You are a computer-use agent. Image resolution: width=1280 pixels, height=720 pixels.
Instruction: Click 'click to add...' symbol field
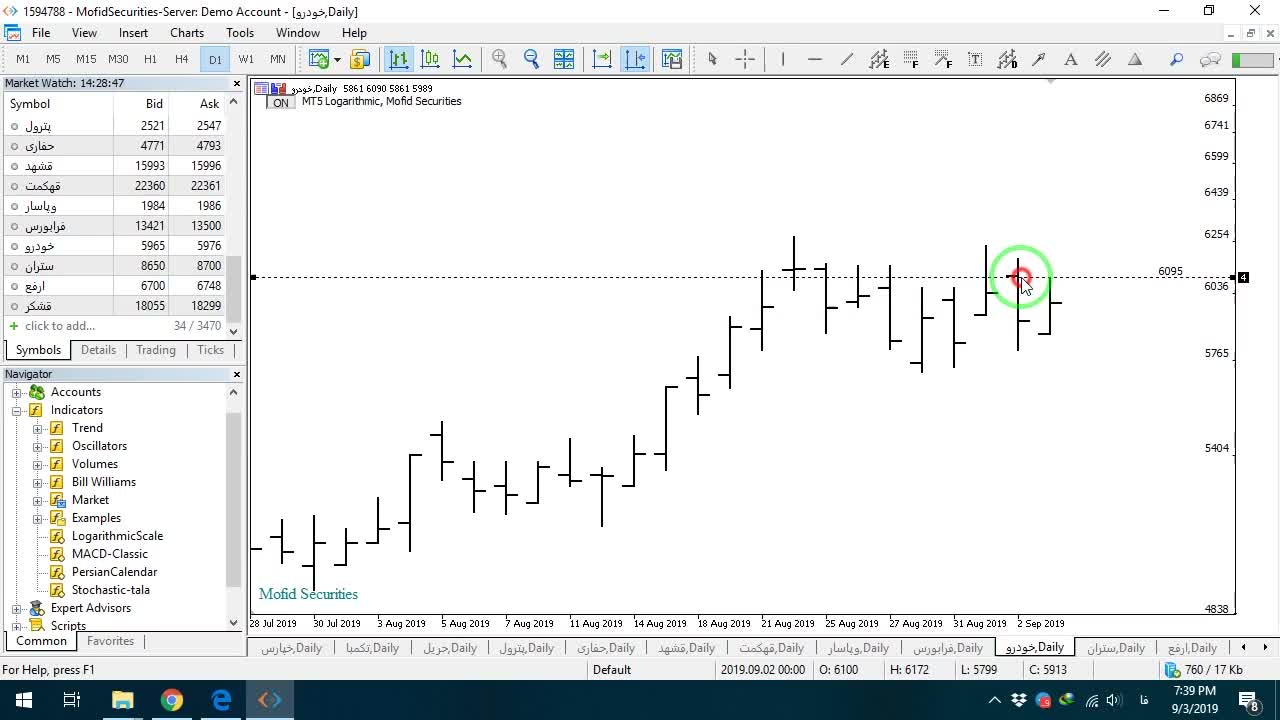60,326
